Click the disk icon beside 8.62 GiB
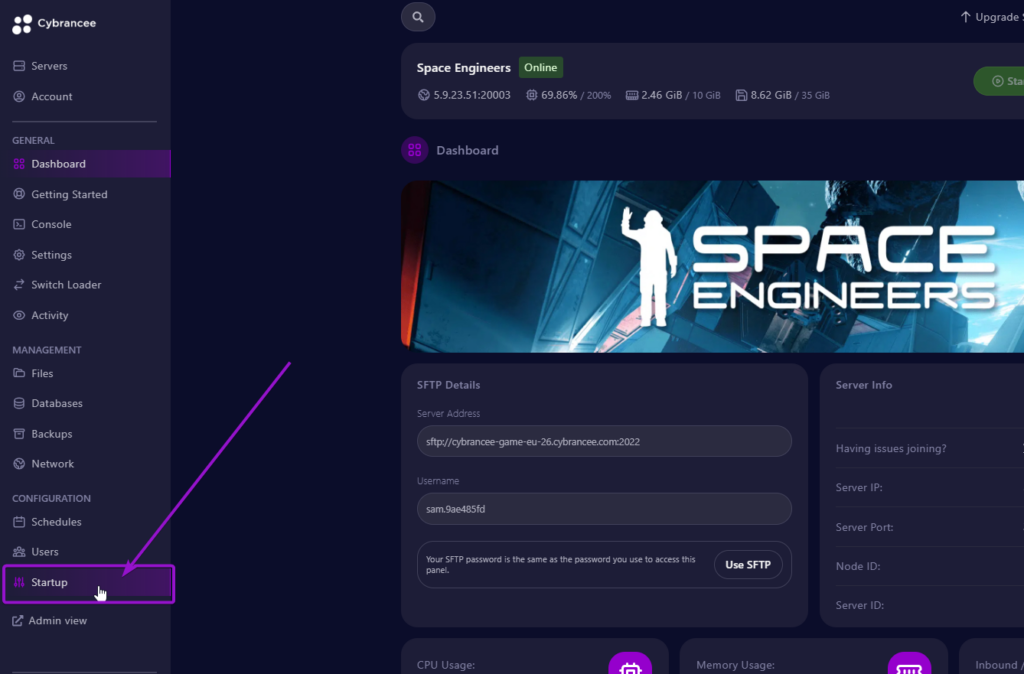The height and width of the screenshot is (674, 1024). click(x=741, y=95)
